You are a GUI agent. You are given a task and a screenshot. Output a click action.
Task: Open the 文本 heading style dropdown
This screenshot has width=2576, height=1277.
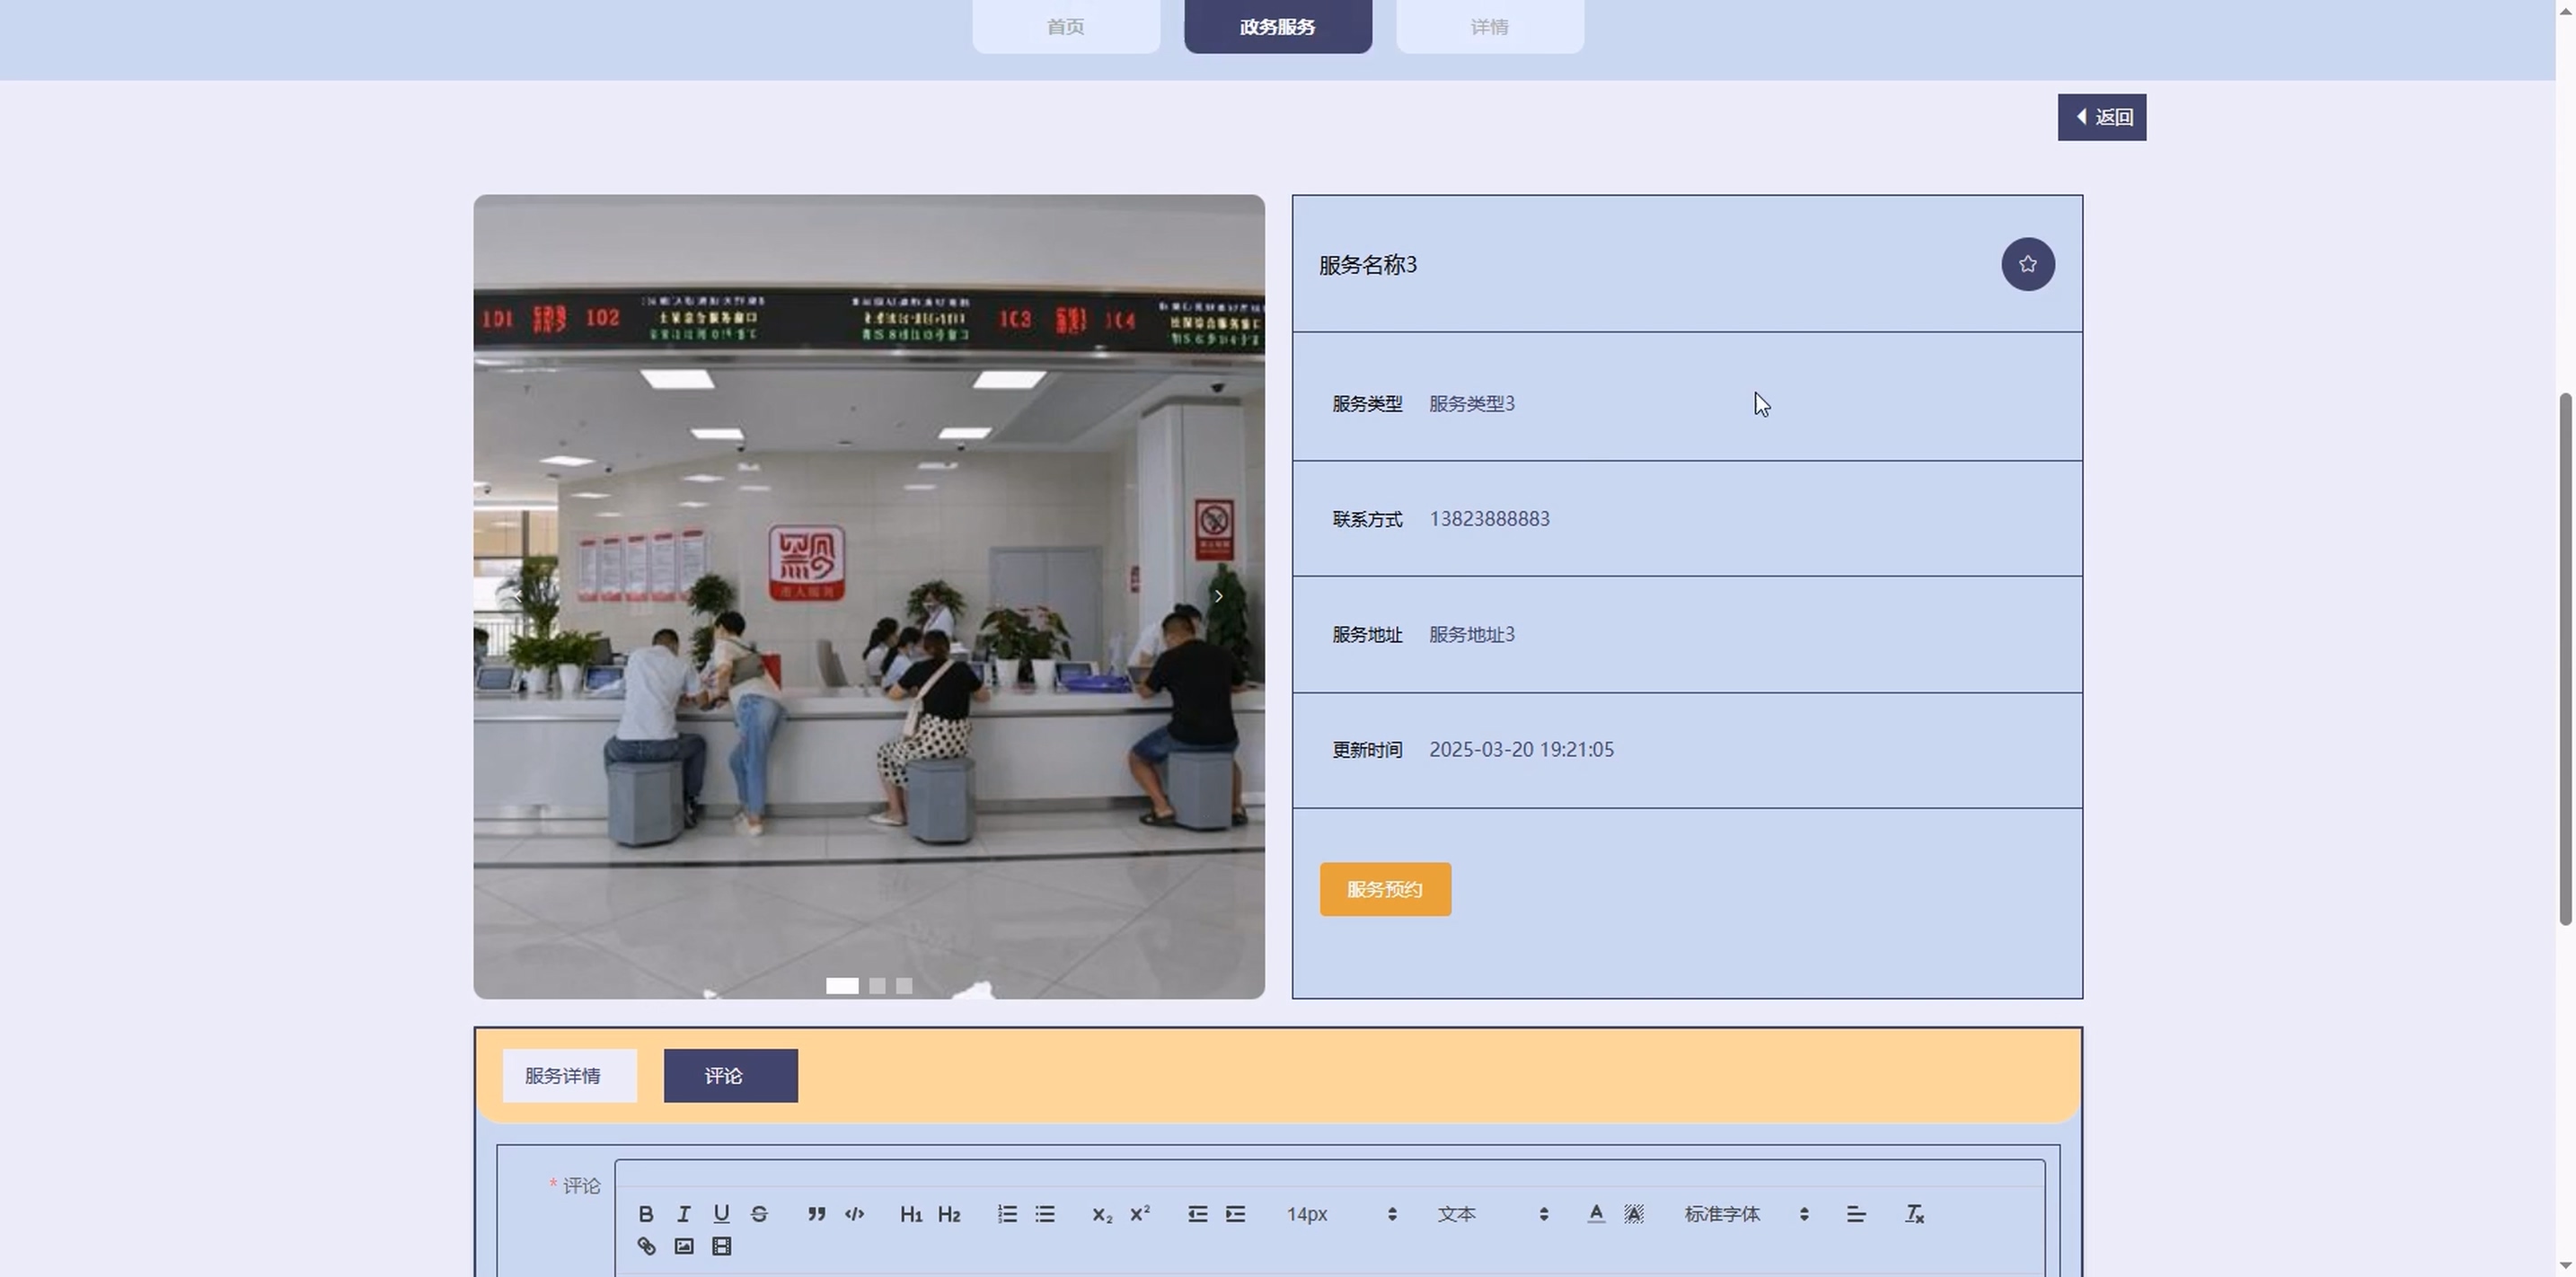pos(1492,1214)
